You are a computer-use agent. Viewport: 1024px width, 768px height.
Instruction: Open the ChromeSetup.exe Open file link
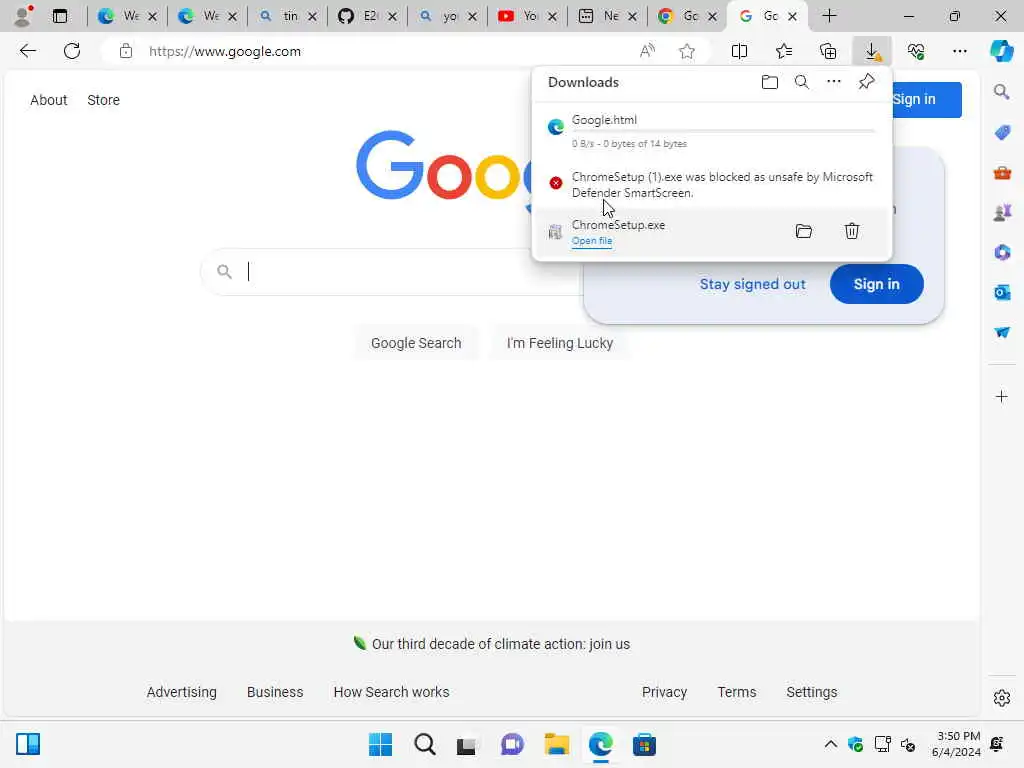point(592,241)
